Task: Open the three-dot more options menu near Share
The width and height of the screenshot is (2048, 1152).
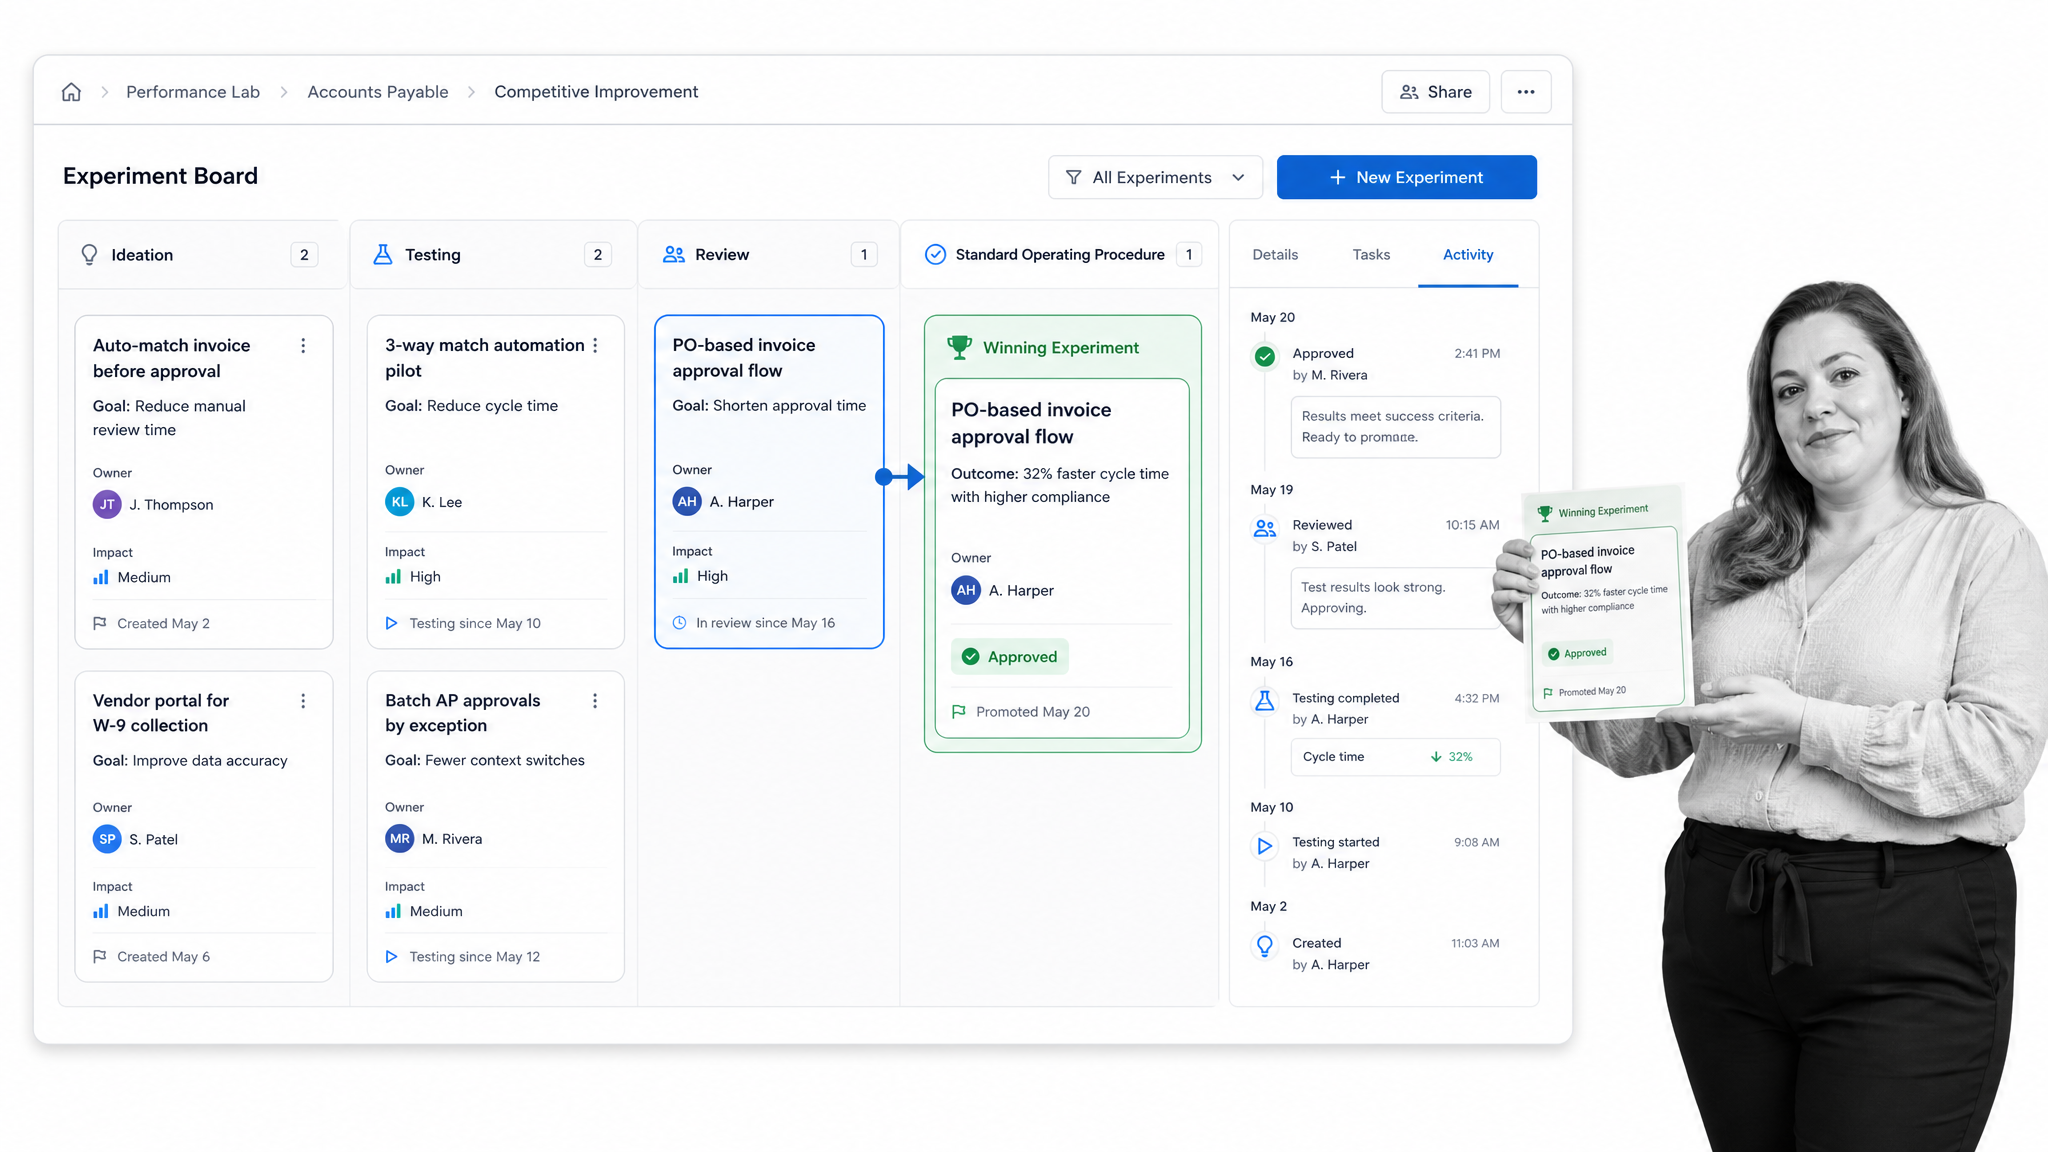Action: [1526, 92]
